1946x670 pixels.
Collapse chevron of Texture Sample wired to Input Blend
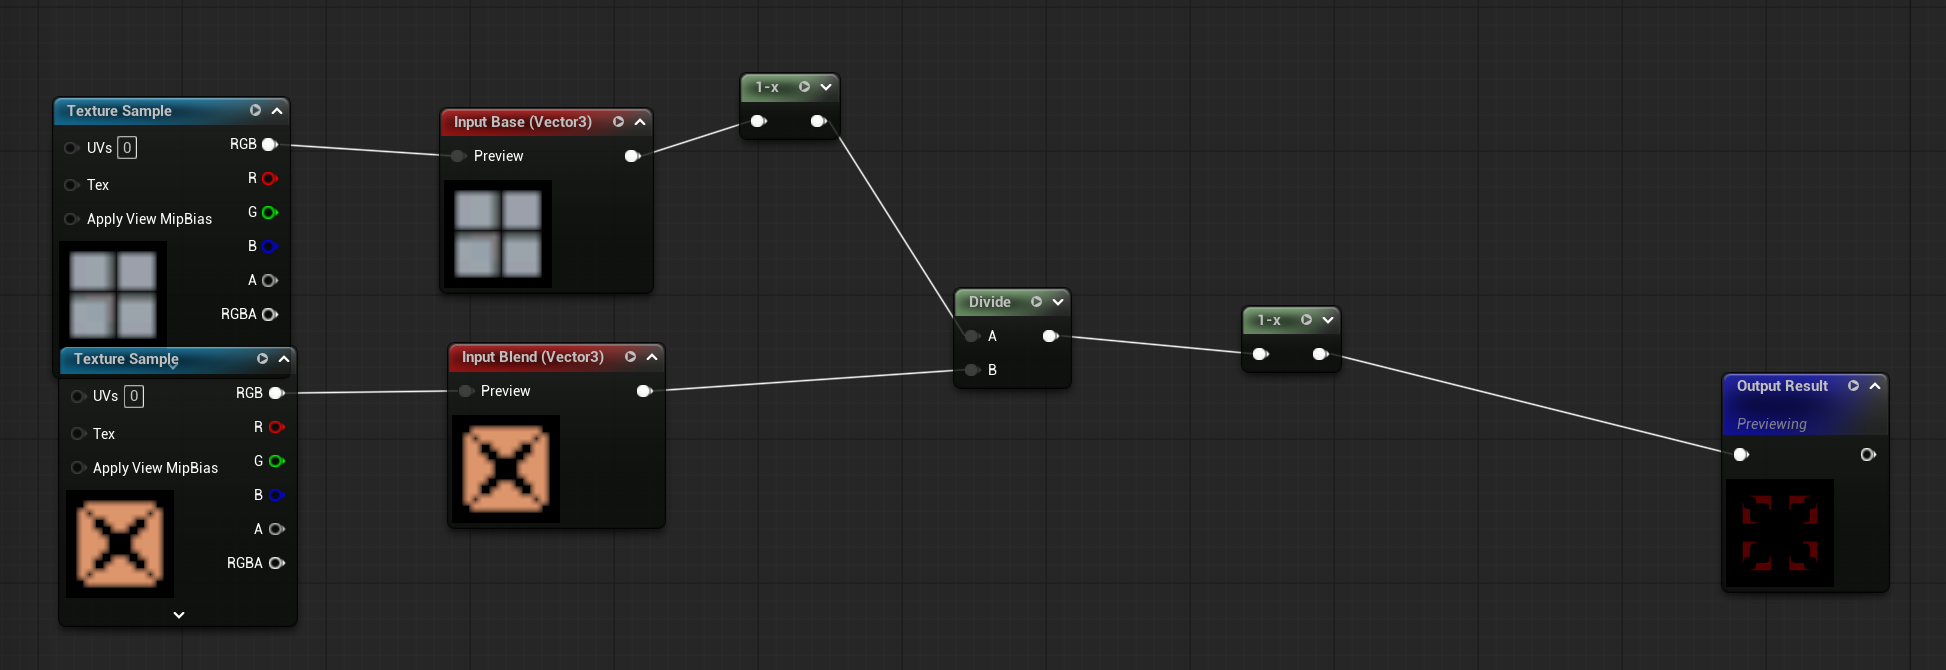284,359
